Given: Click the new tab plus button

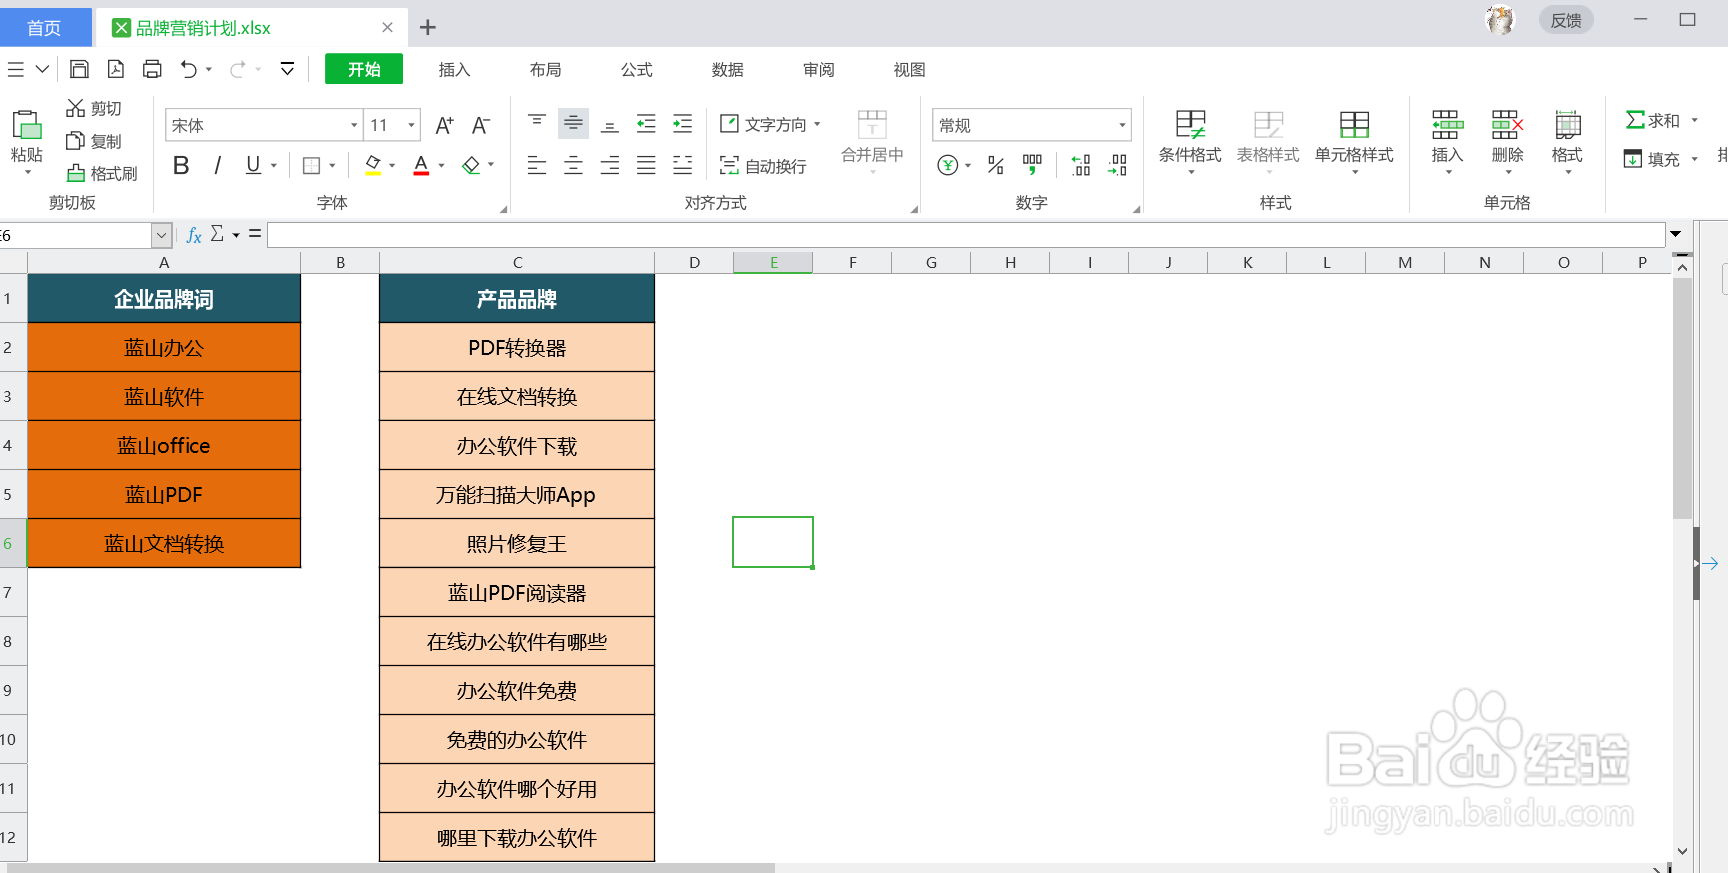Looking at the screenshot, I should 428,27.
